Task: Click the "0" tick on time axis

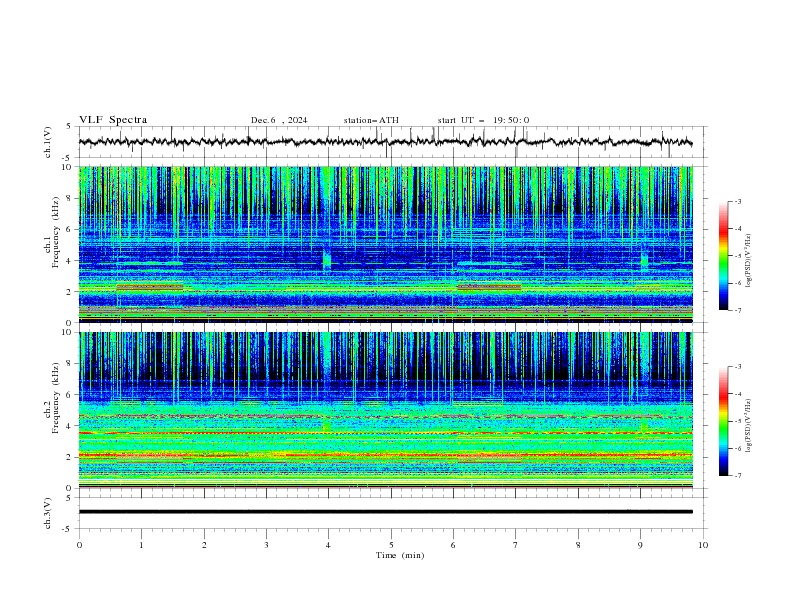Action: pos(79,545)
